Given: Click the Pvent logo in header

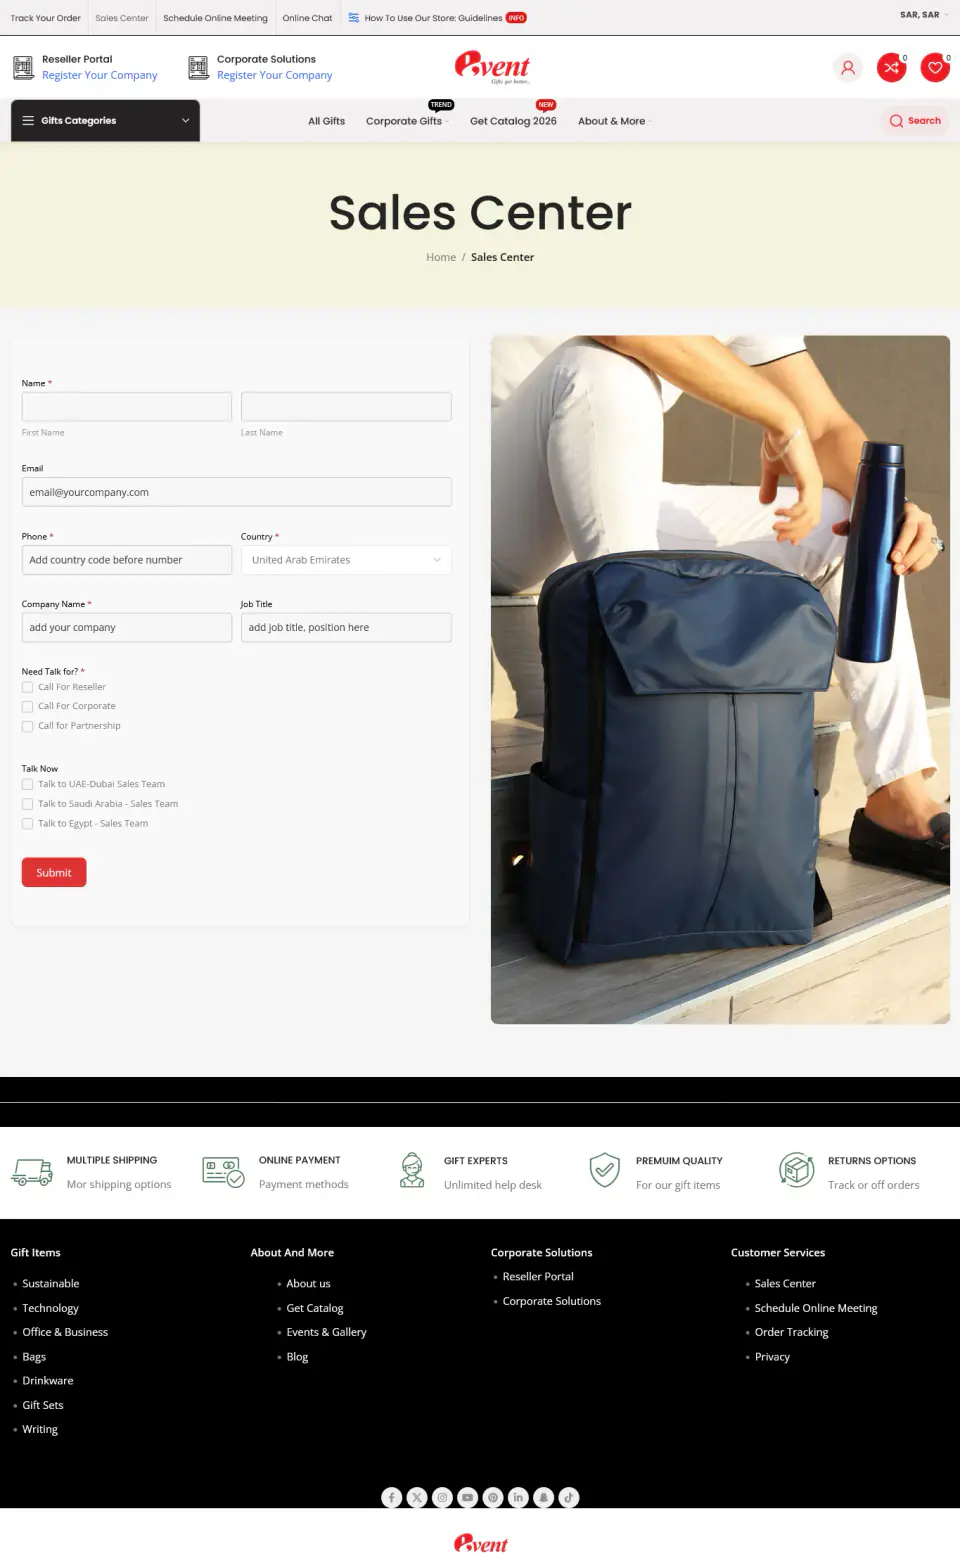Looking at the screenshot, I should pos(492,67).
